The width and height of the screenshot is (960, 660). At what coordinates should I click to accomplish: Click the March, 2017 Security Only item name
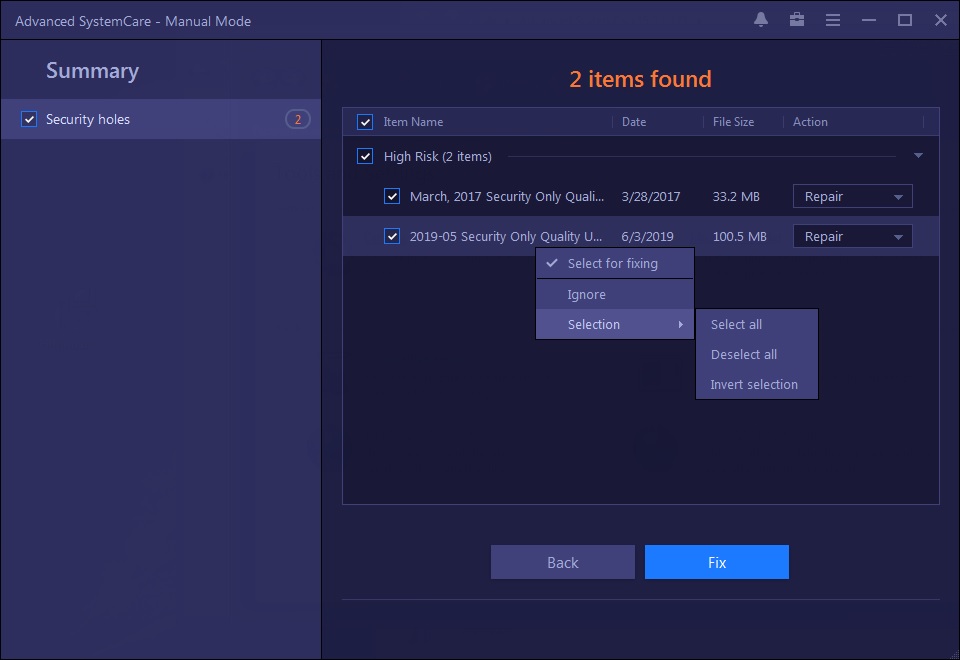click(507, 197)
